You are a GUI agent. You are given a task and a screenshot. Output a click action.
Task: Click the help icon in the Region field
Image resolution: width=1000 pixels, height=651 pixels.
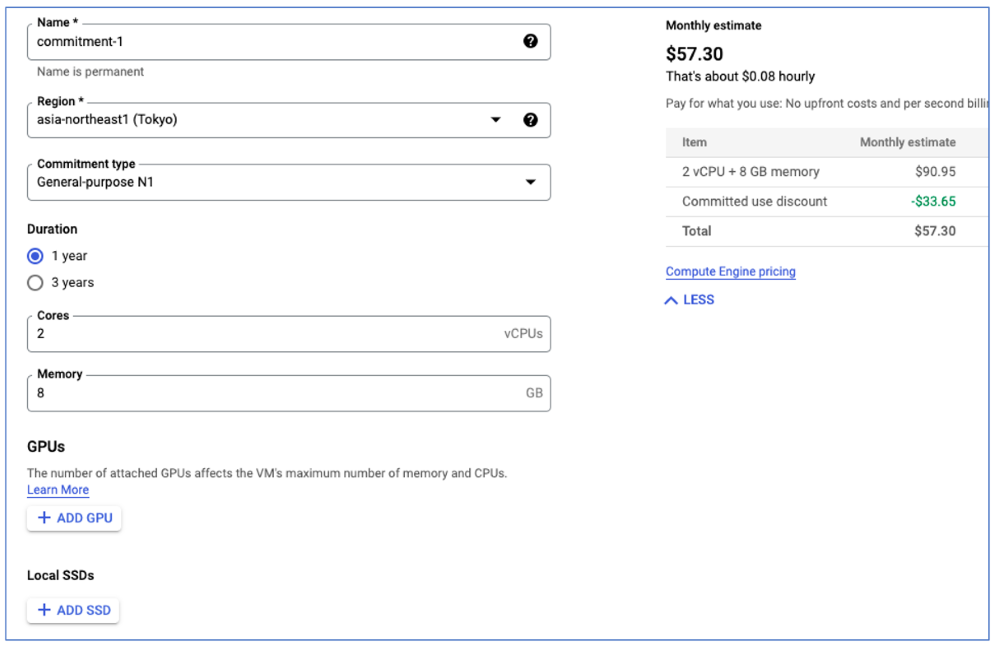530,120
